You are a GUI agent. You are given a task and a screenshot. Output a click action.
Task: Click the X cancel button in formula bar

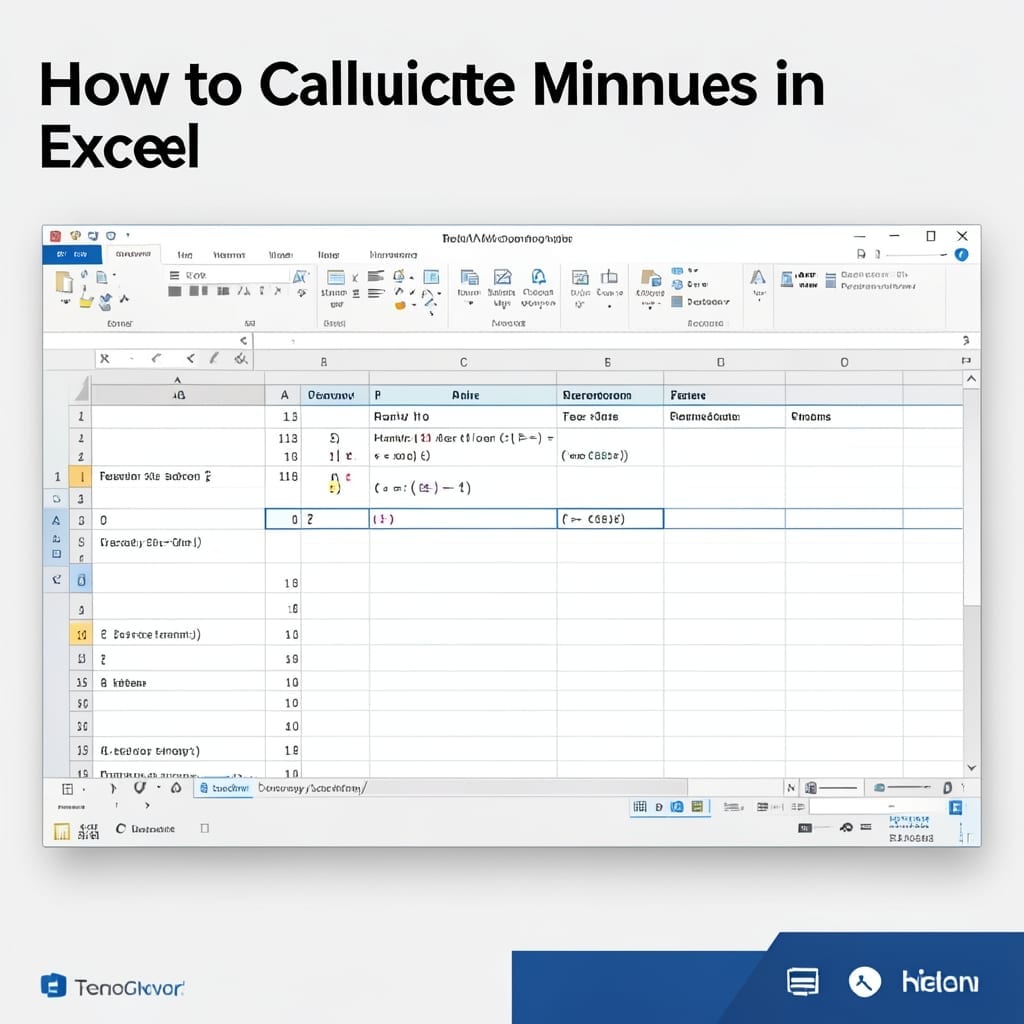(104, 359)
